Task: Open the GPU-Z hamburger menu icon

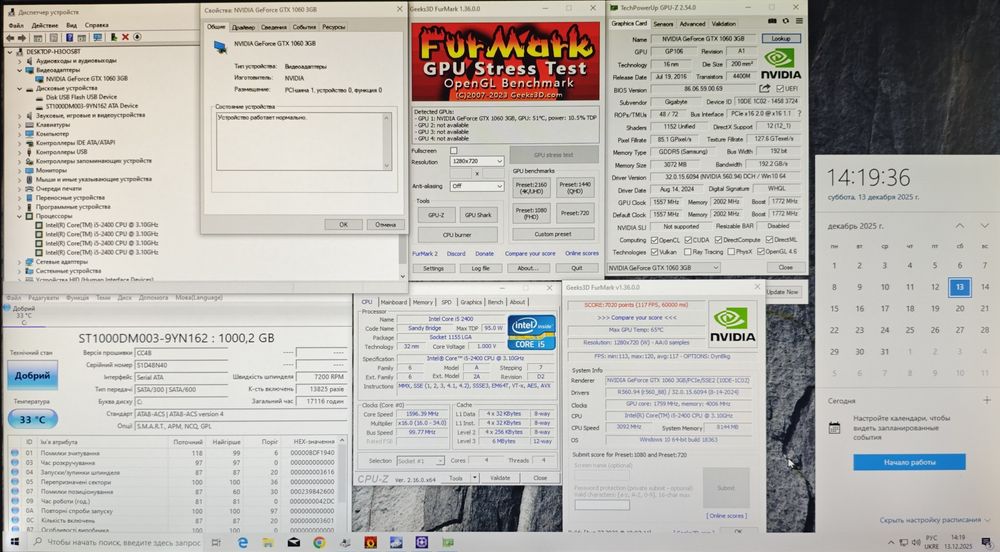Action: pyautogui.click(x=798, y=21)
